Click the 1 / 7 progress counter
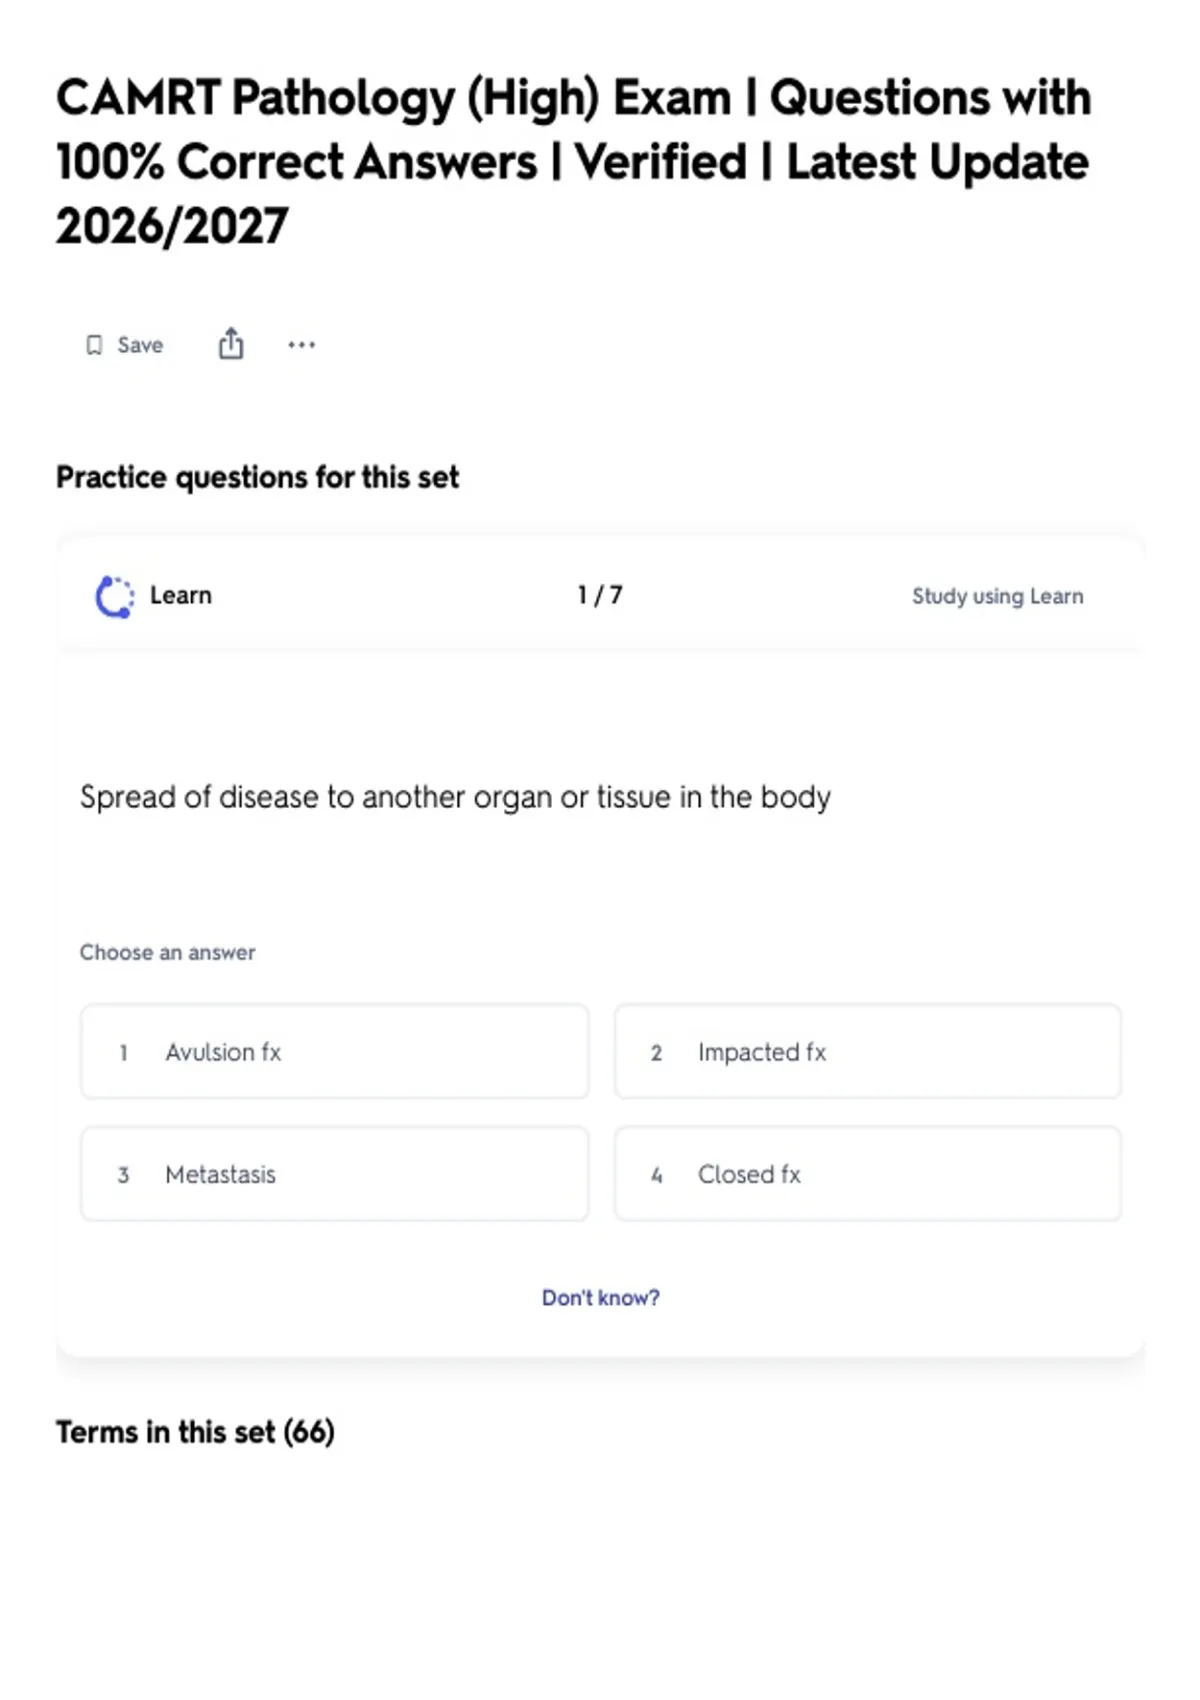The height and width of the screenshot is (1700, 1200). point(600,596)
